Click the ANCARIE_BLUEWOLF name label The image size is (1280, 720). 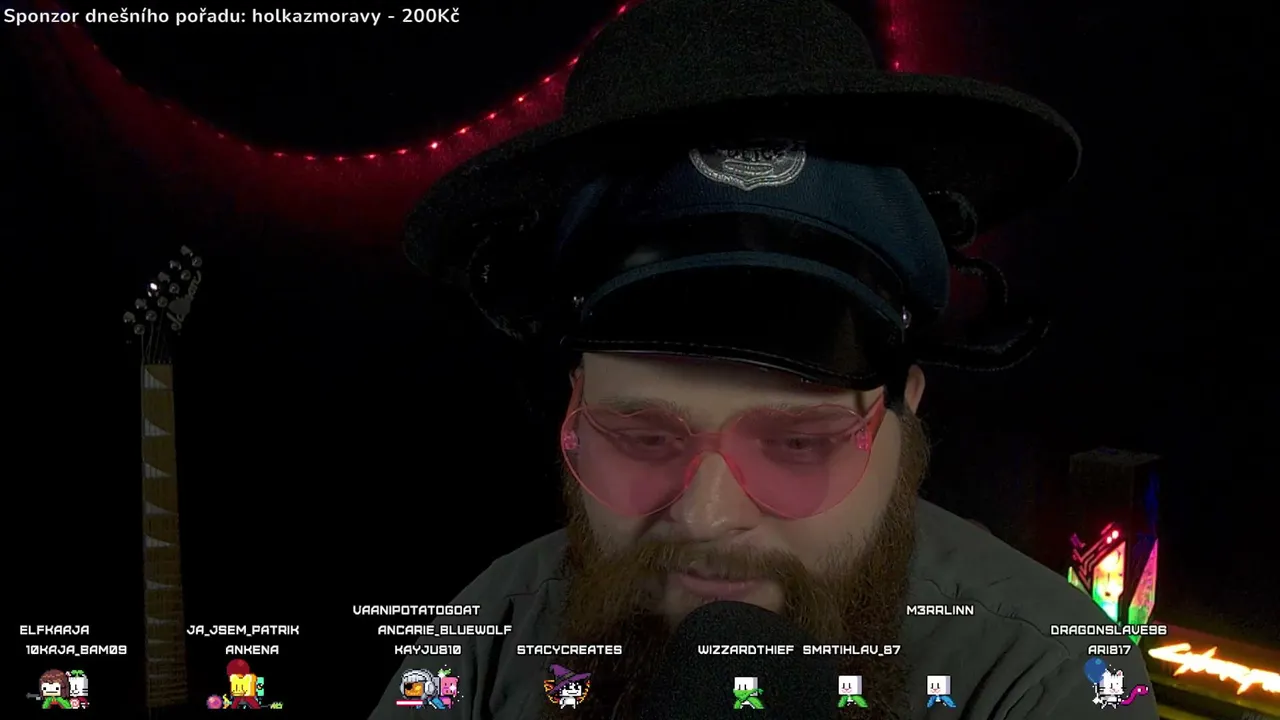click(x=445, y=630)
